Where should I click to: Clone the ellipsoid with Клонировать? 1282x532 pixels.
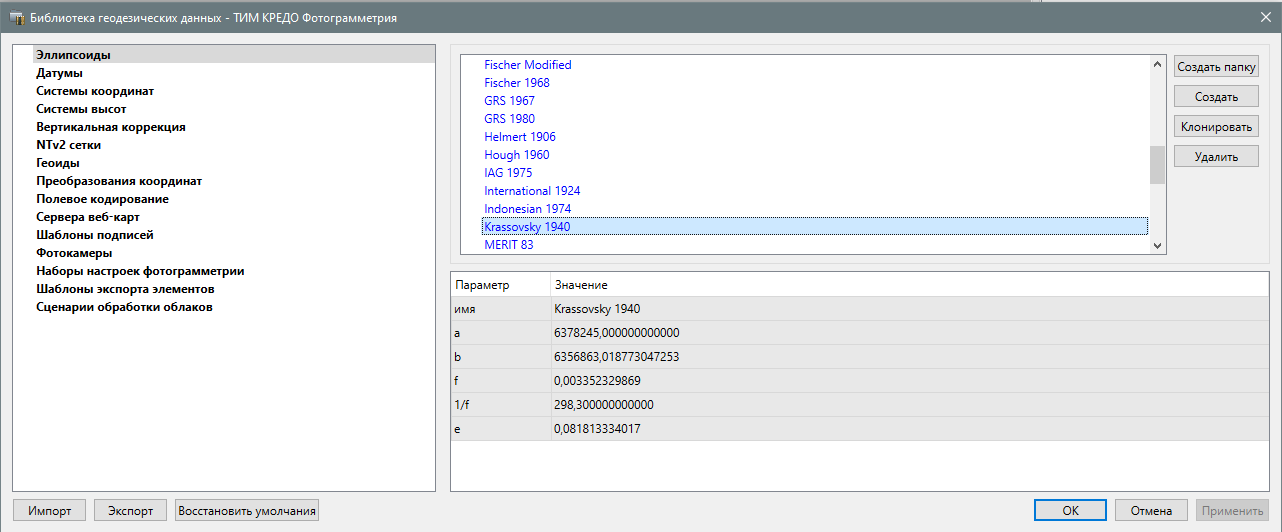click(1216, 127)
